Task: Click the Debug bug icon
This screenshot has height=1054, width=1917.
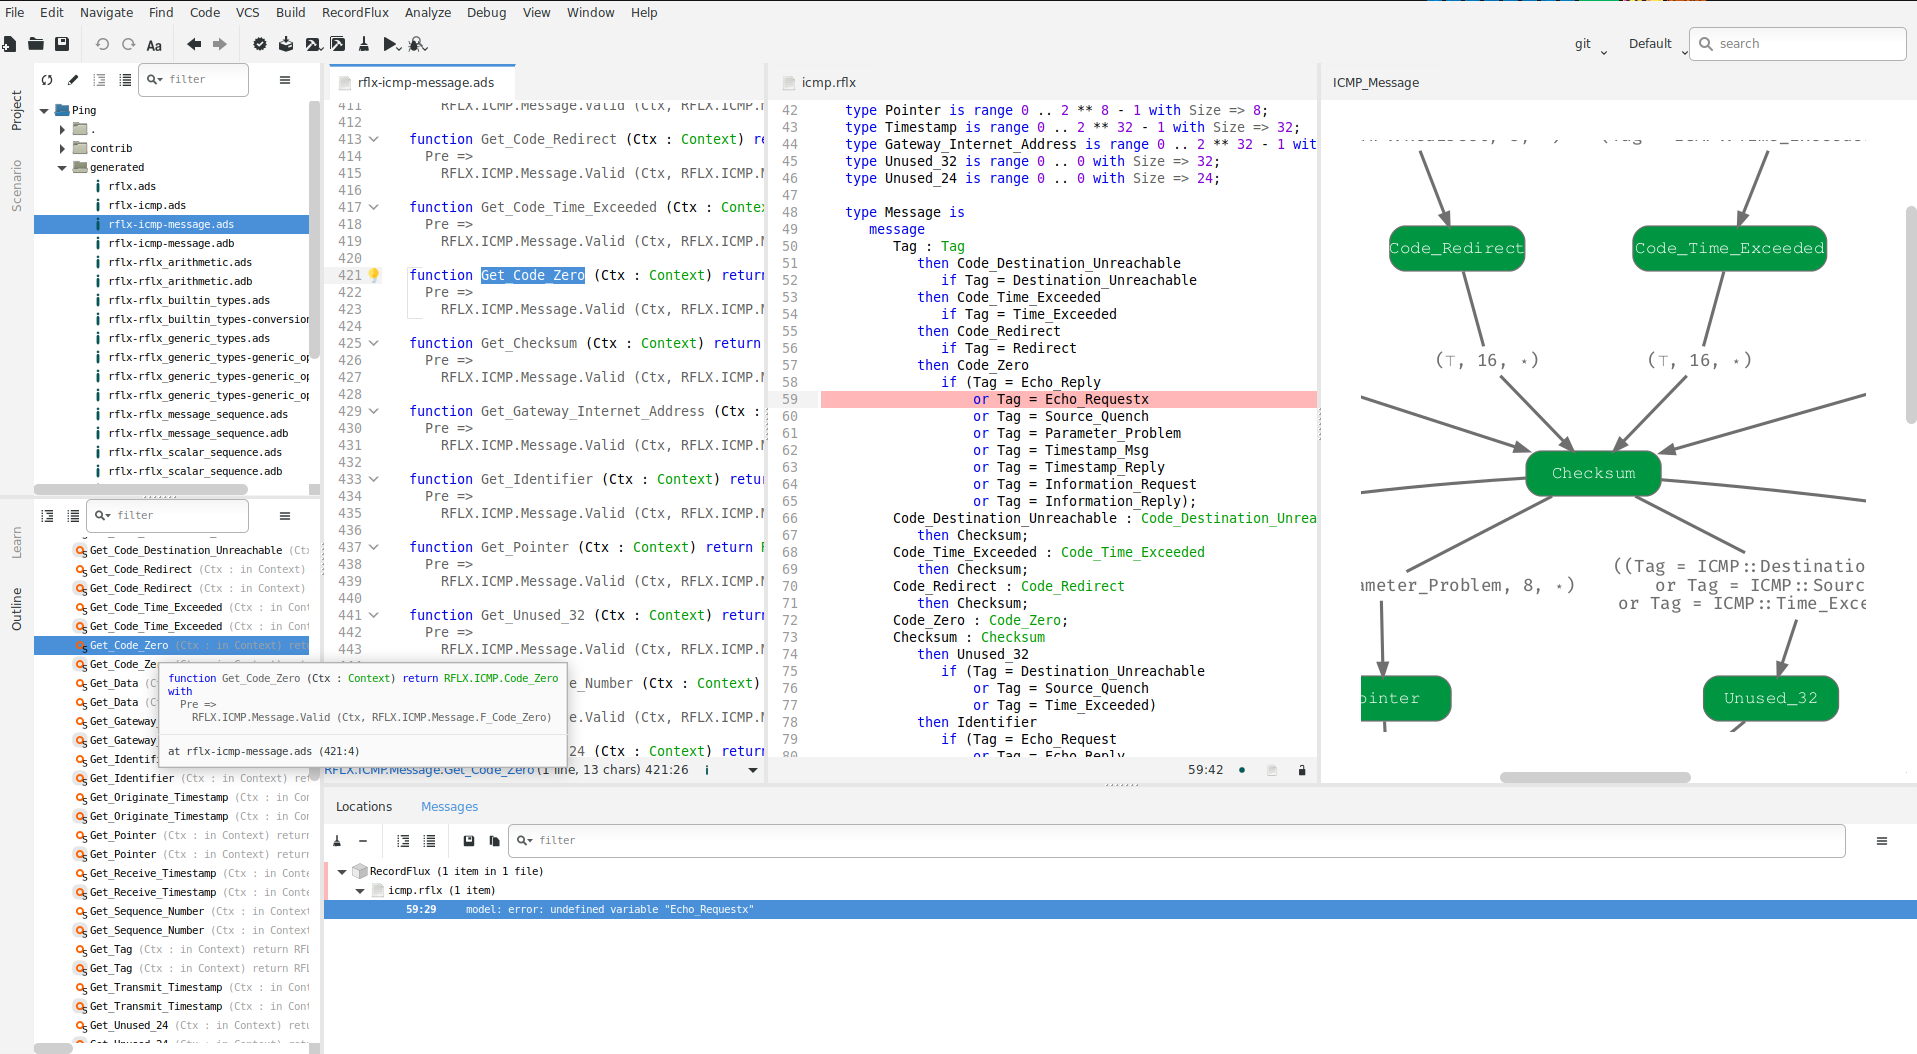Action: [x=418, y=44]
